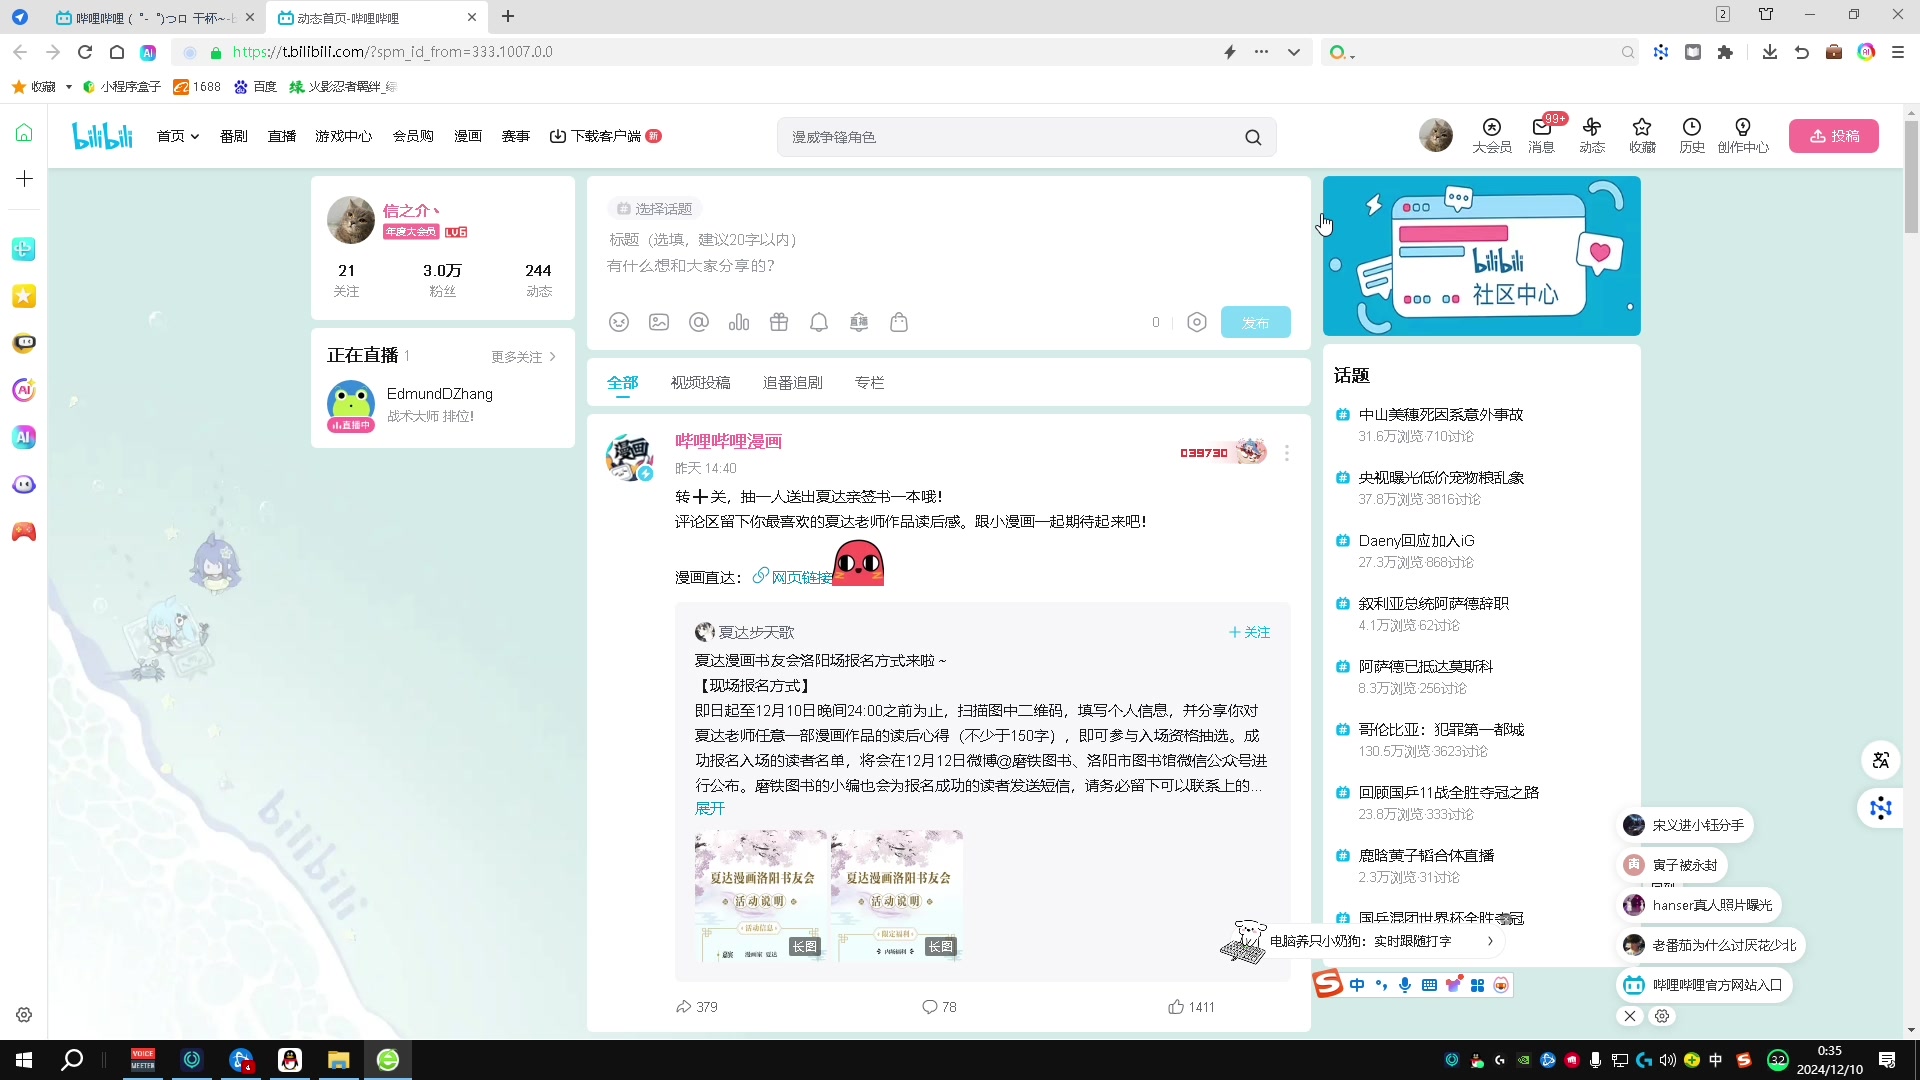Open the 哔哩哔哩漫画 author name
The image size is (1920, 1080).
[x=728, y=441]
